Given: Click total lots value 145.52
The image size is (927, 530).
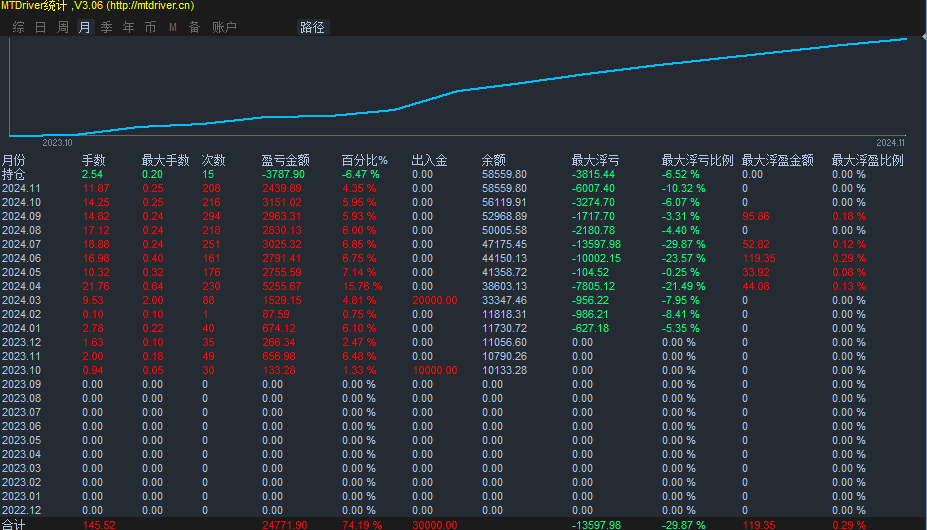Looking at the screenshot, I should [99, 525].
